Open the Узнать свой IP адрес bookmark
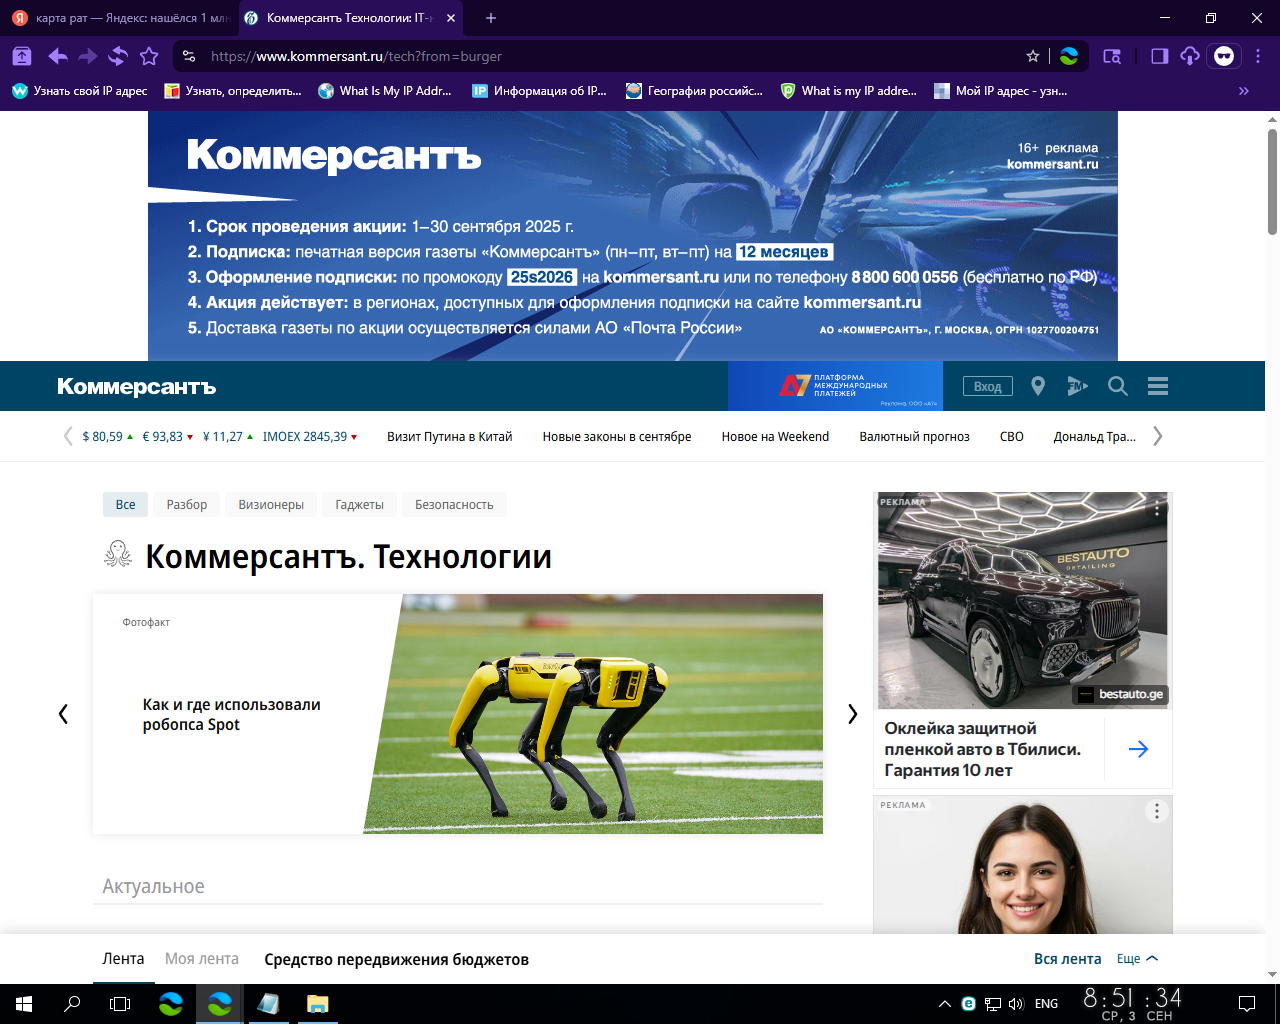Screen dimensions: 1280x1024 pos(80,91)
